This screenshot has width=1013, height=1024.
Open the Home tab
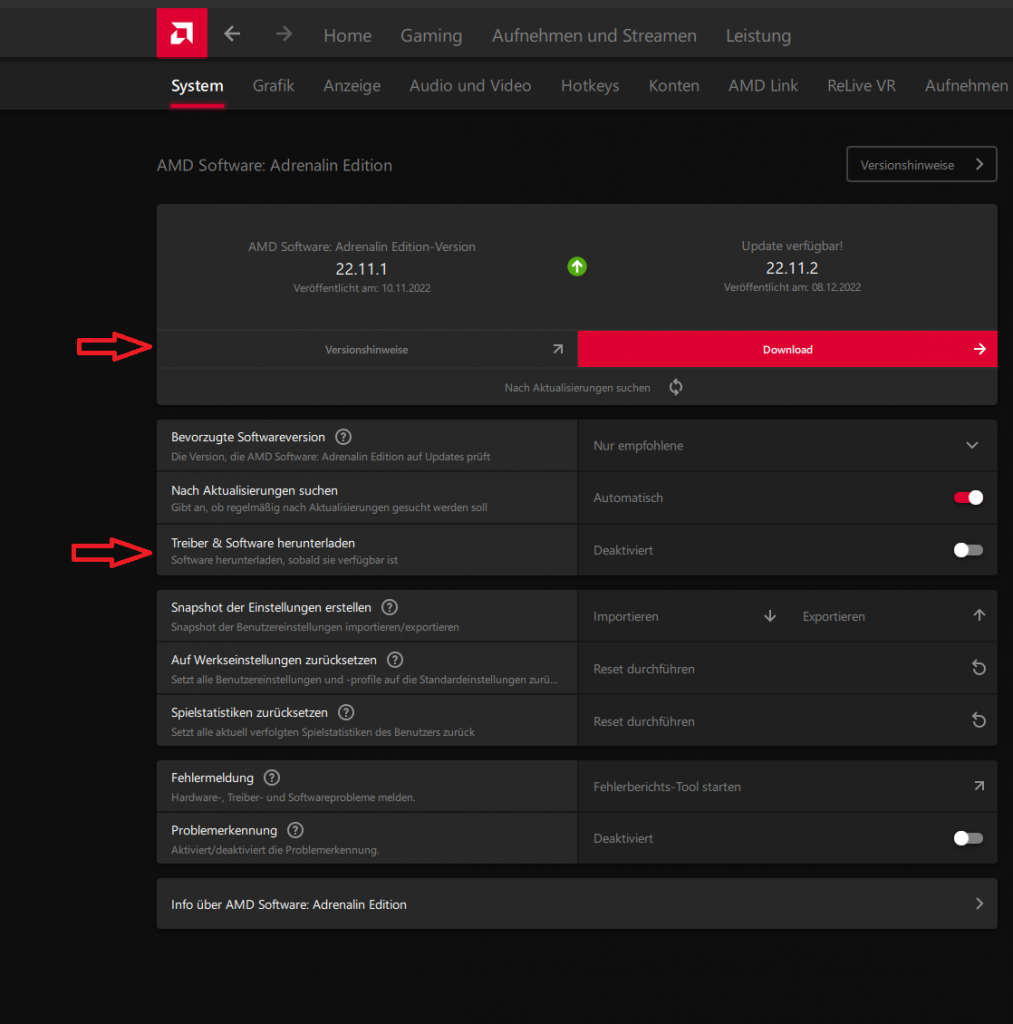click(x=347, y=35)
